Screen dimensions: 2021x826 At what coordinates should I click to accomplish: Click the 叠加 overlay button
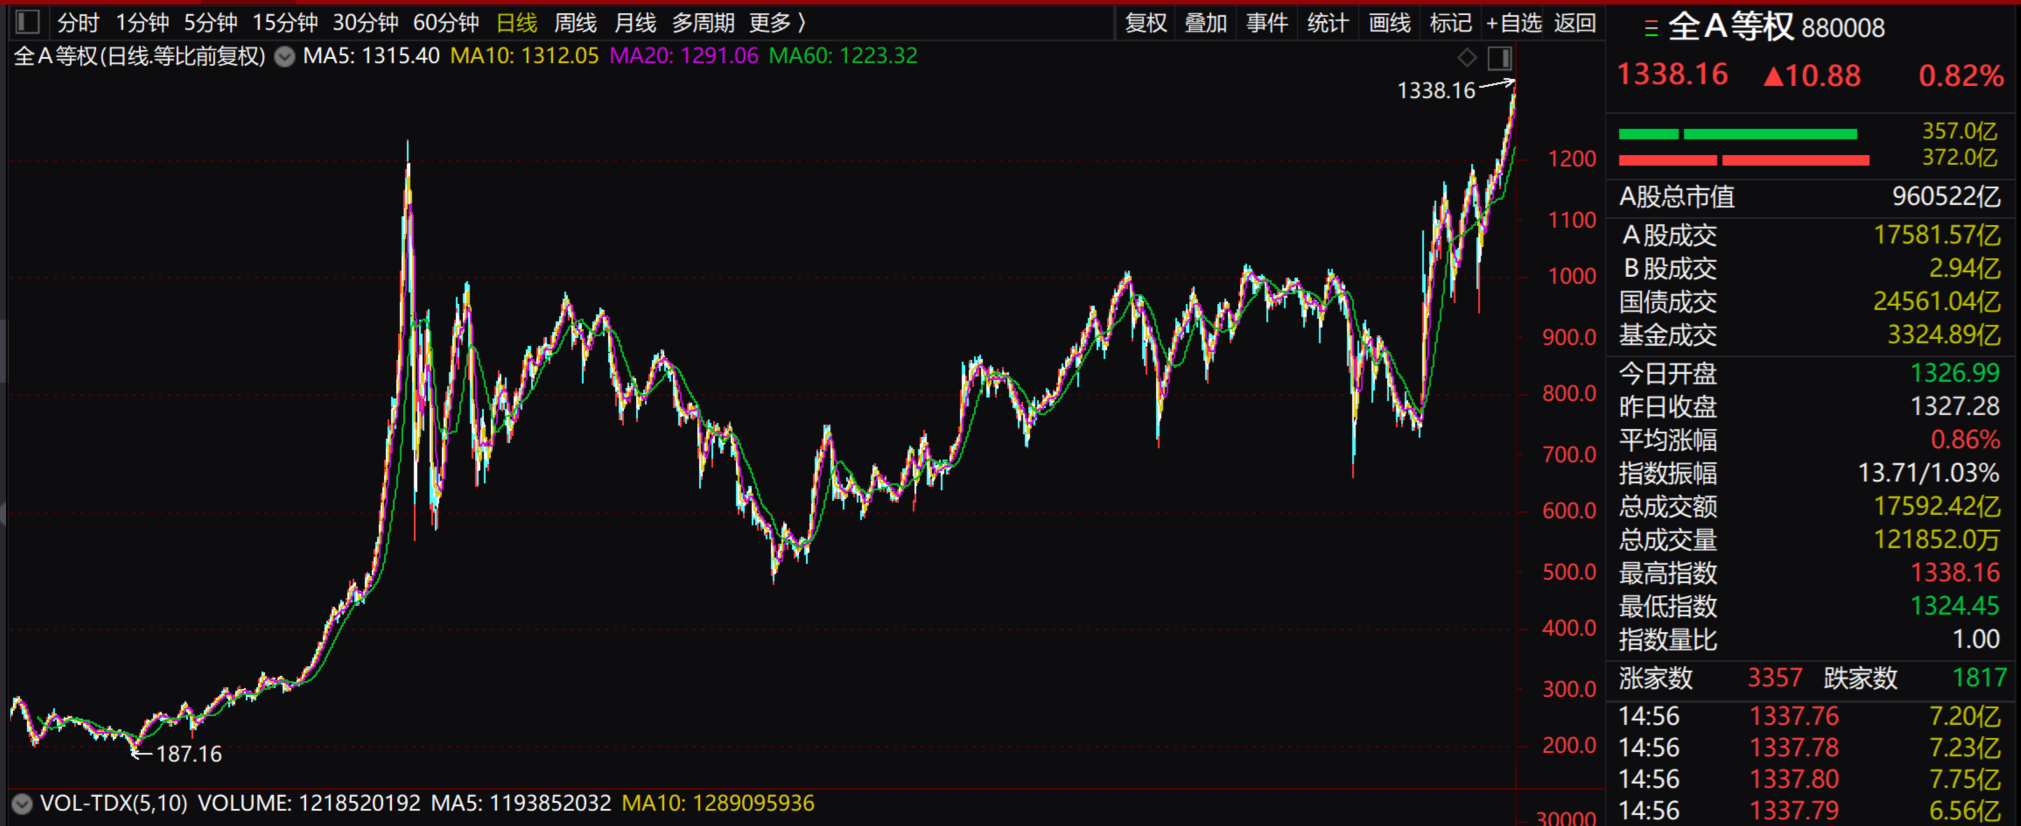(1206, 22)
